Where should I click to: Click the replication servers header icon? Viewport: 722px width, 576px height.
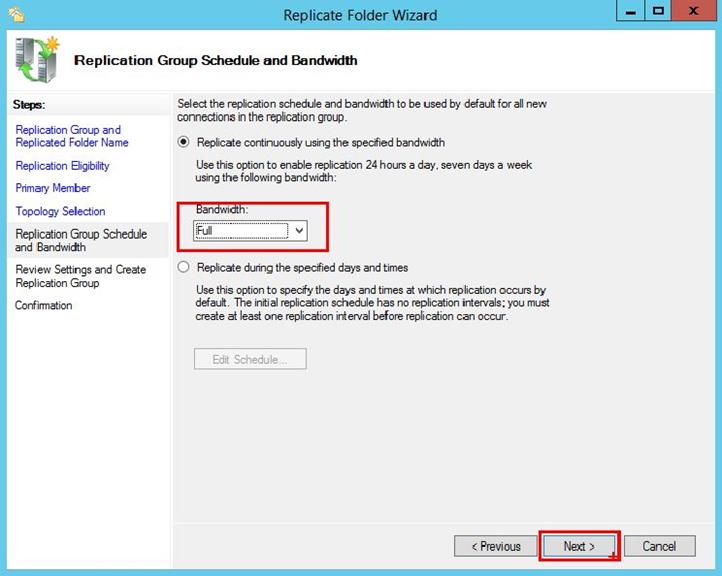pyautogui.click(x=37, y=59)
